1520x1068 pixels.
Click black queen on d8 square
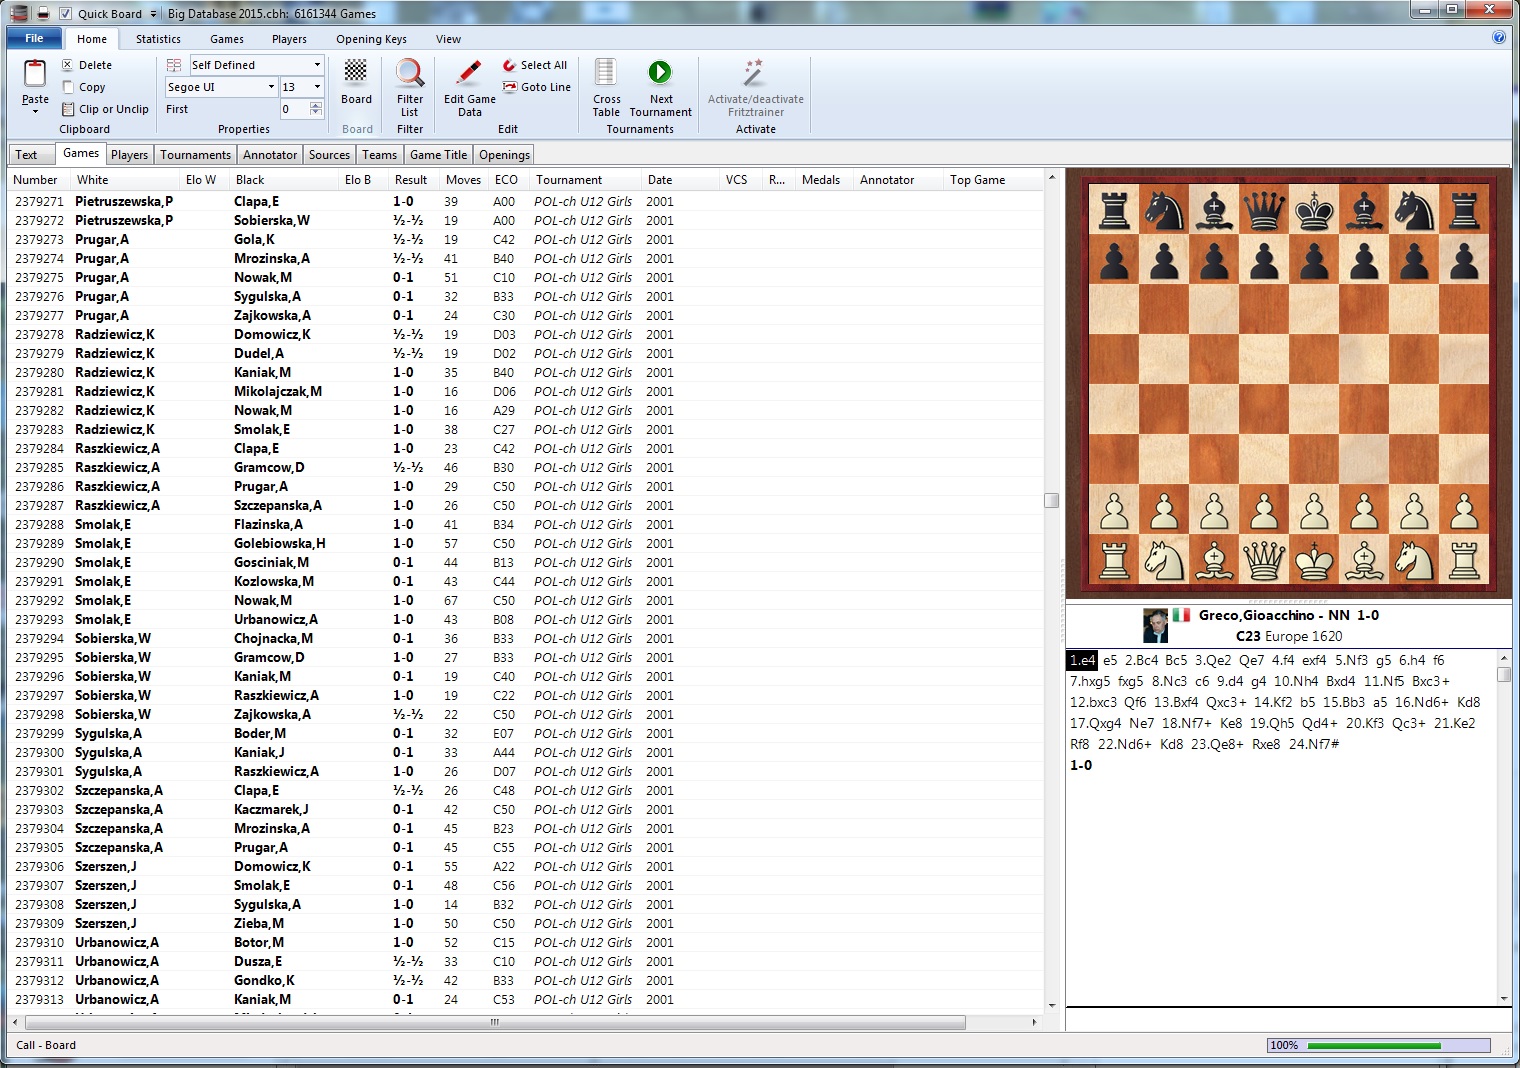1264,210
